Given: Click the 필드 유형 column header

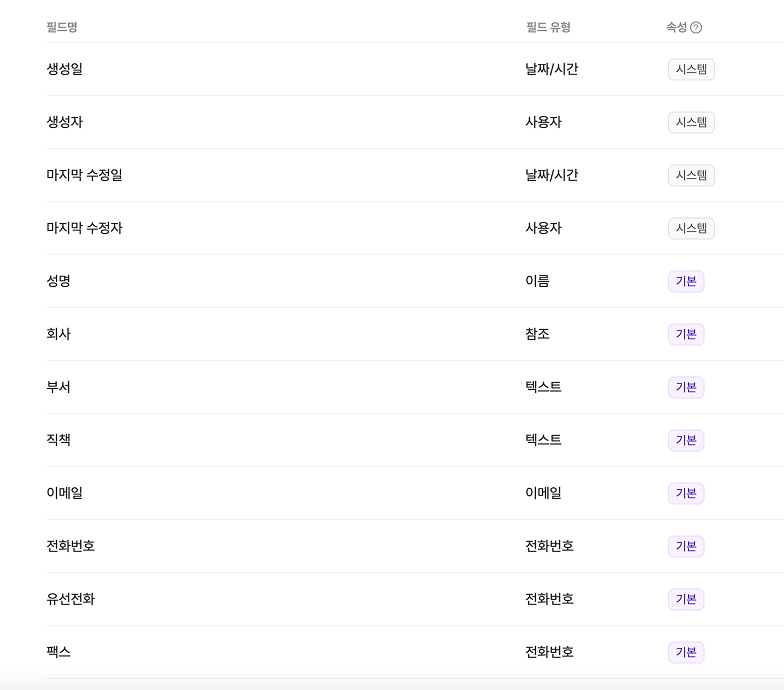Looking at the screenshot, I should point(548,27).
